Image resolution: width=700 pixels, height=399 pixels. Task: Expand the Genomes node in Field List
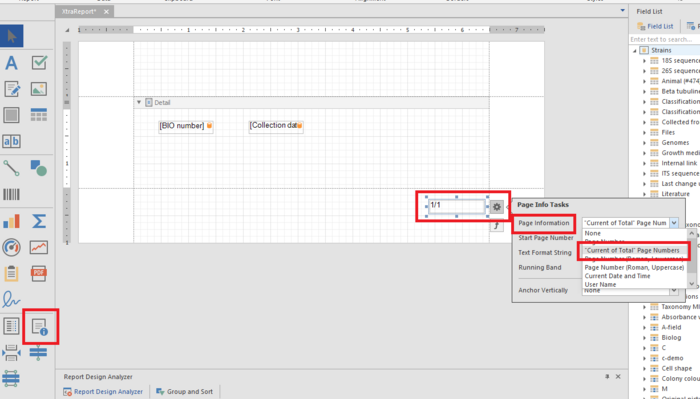(644, 143)
